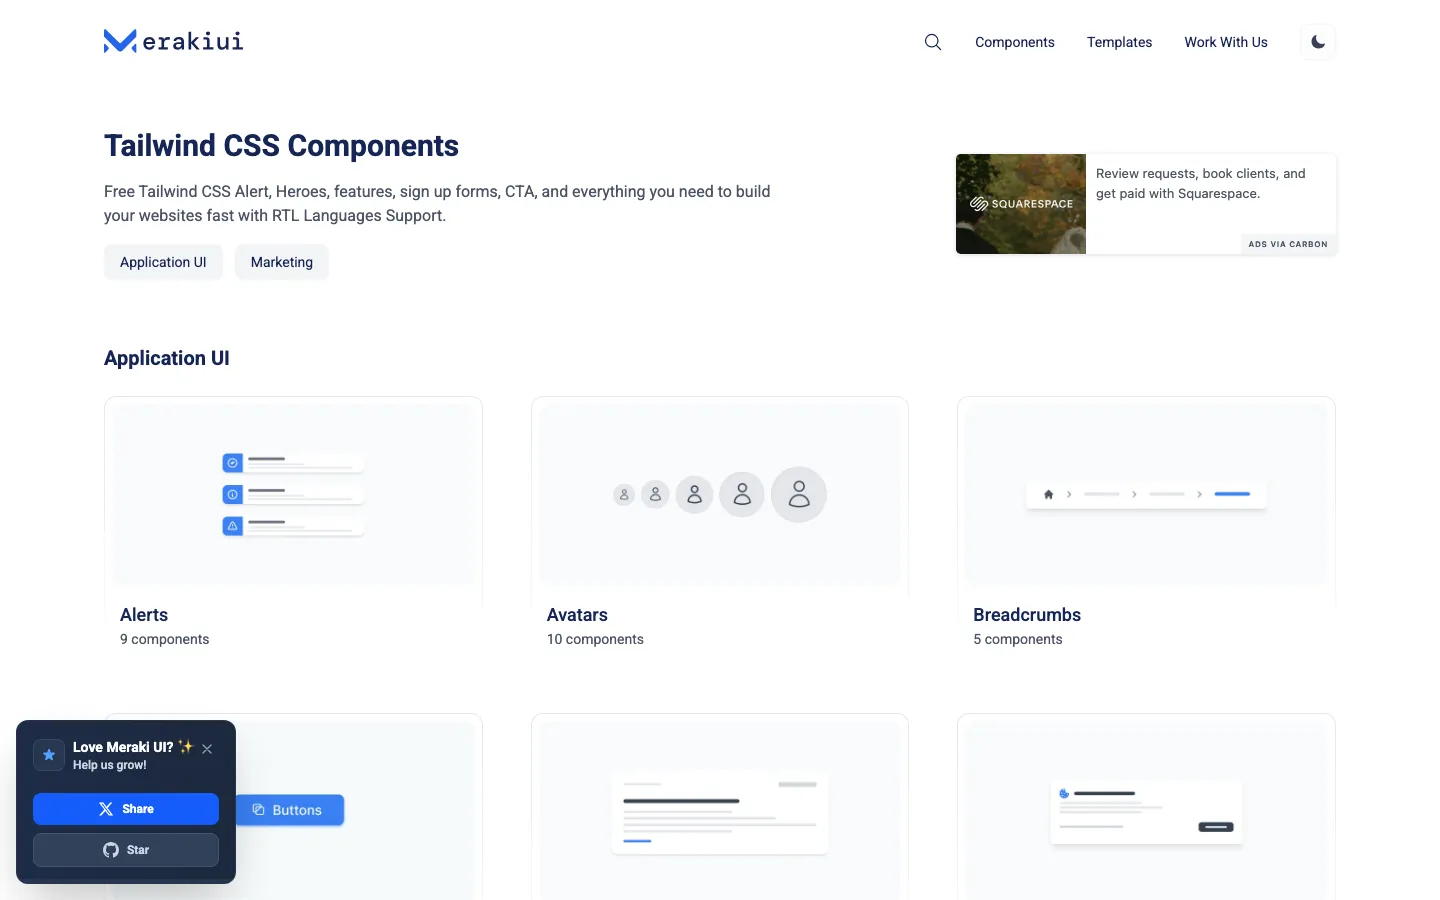Click the Breadcrumbs card title
The image size is (1440, 900).
pos(1027,615)
